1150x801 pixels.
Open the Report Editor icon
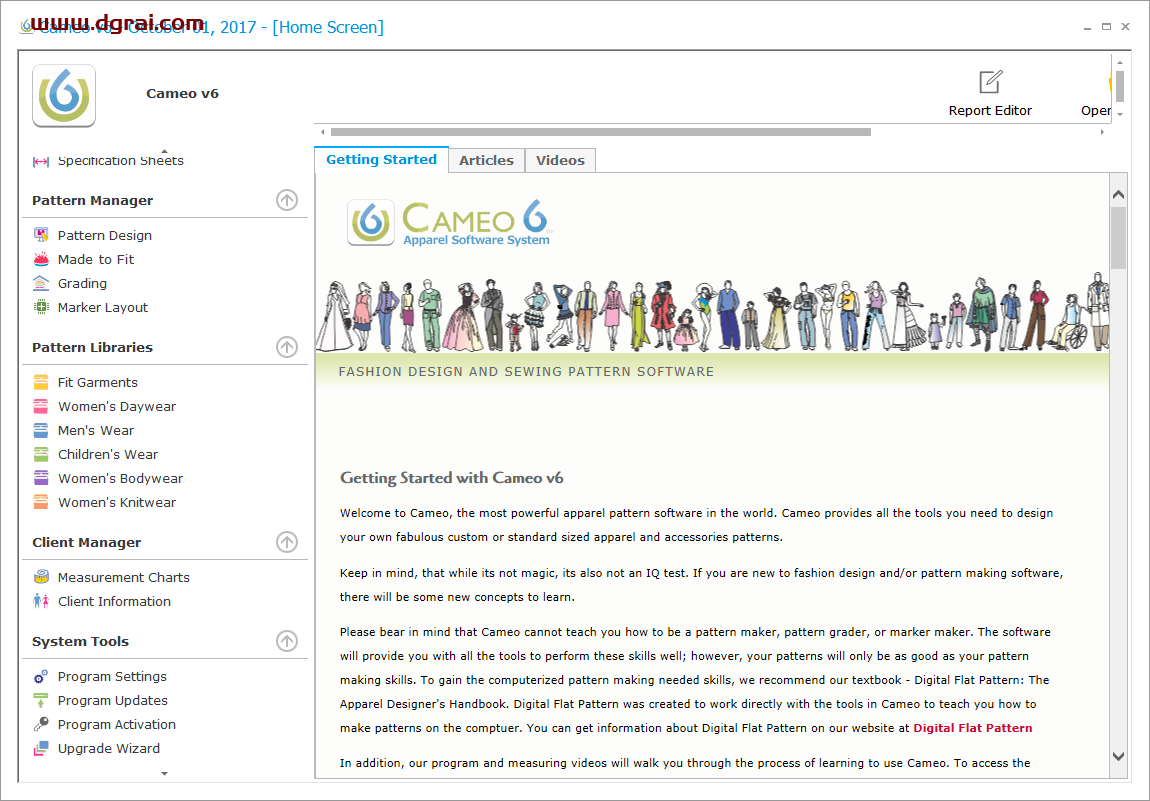(x=990, y=82)
